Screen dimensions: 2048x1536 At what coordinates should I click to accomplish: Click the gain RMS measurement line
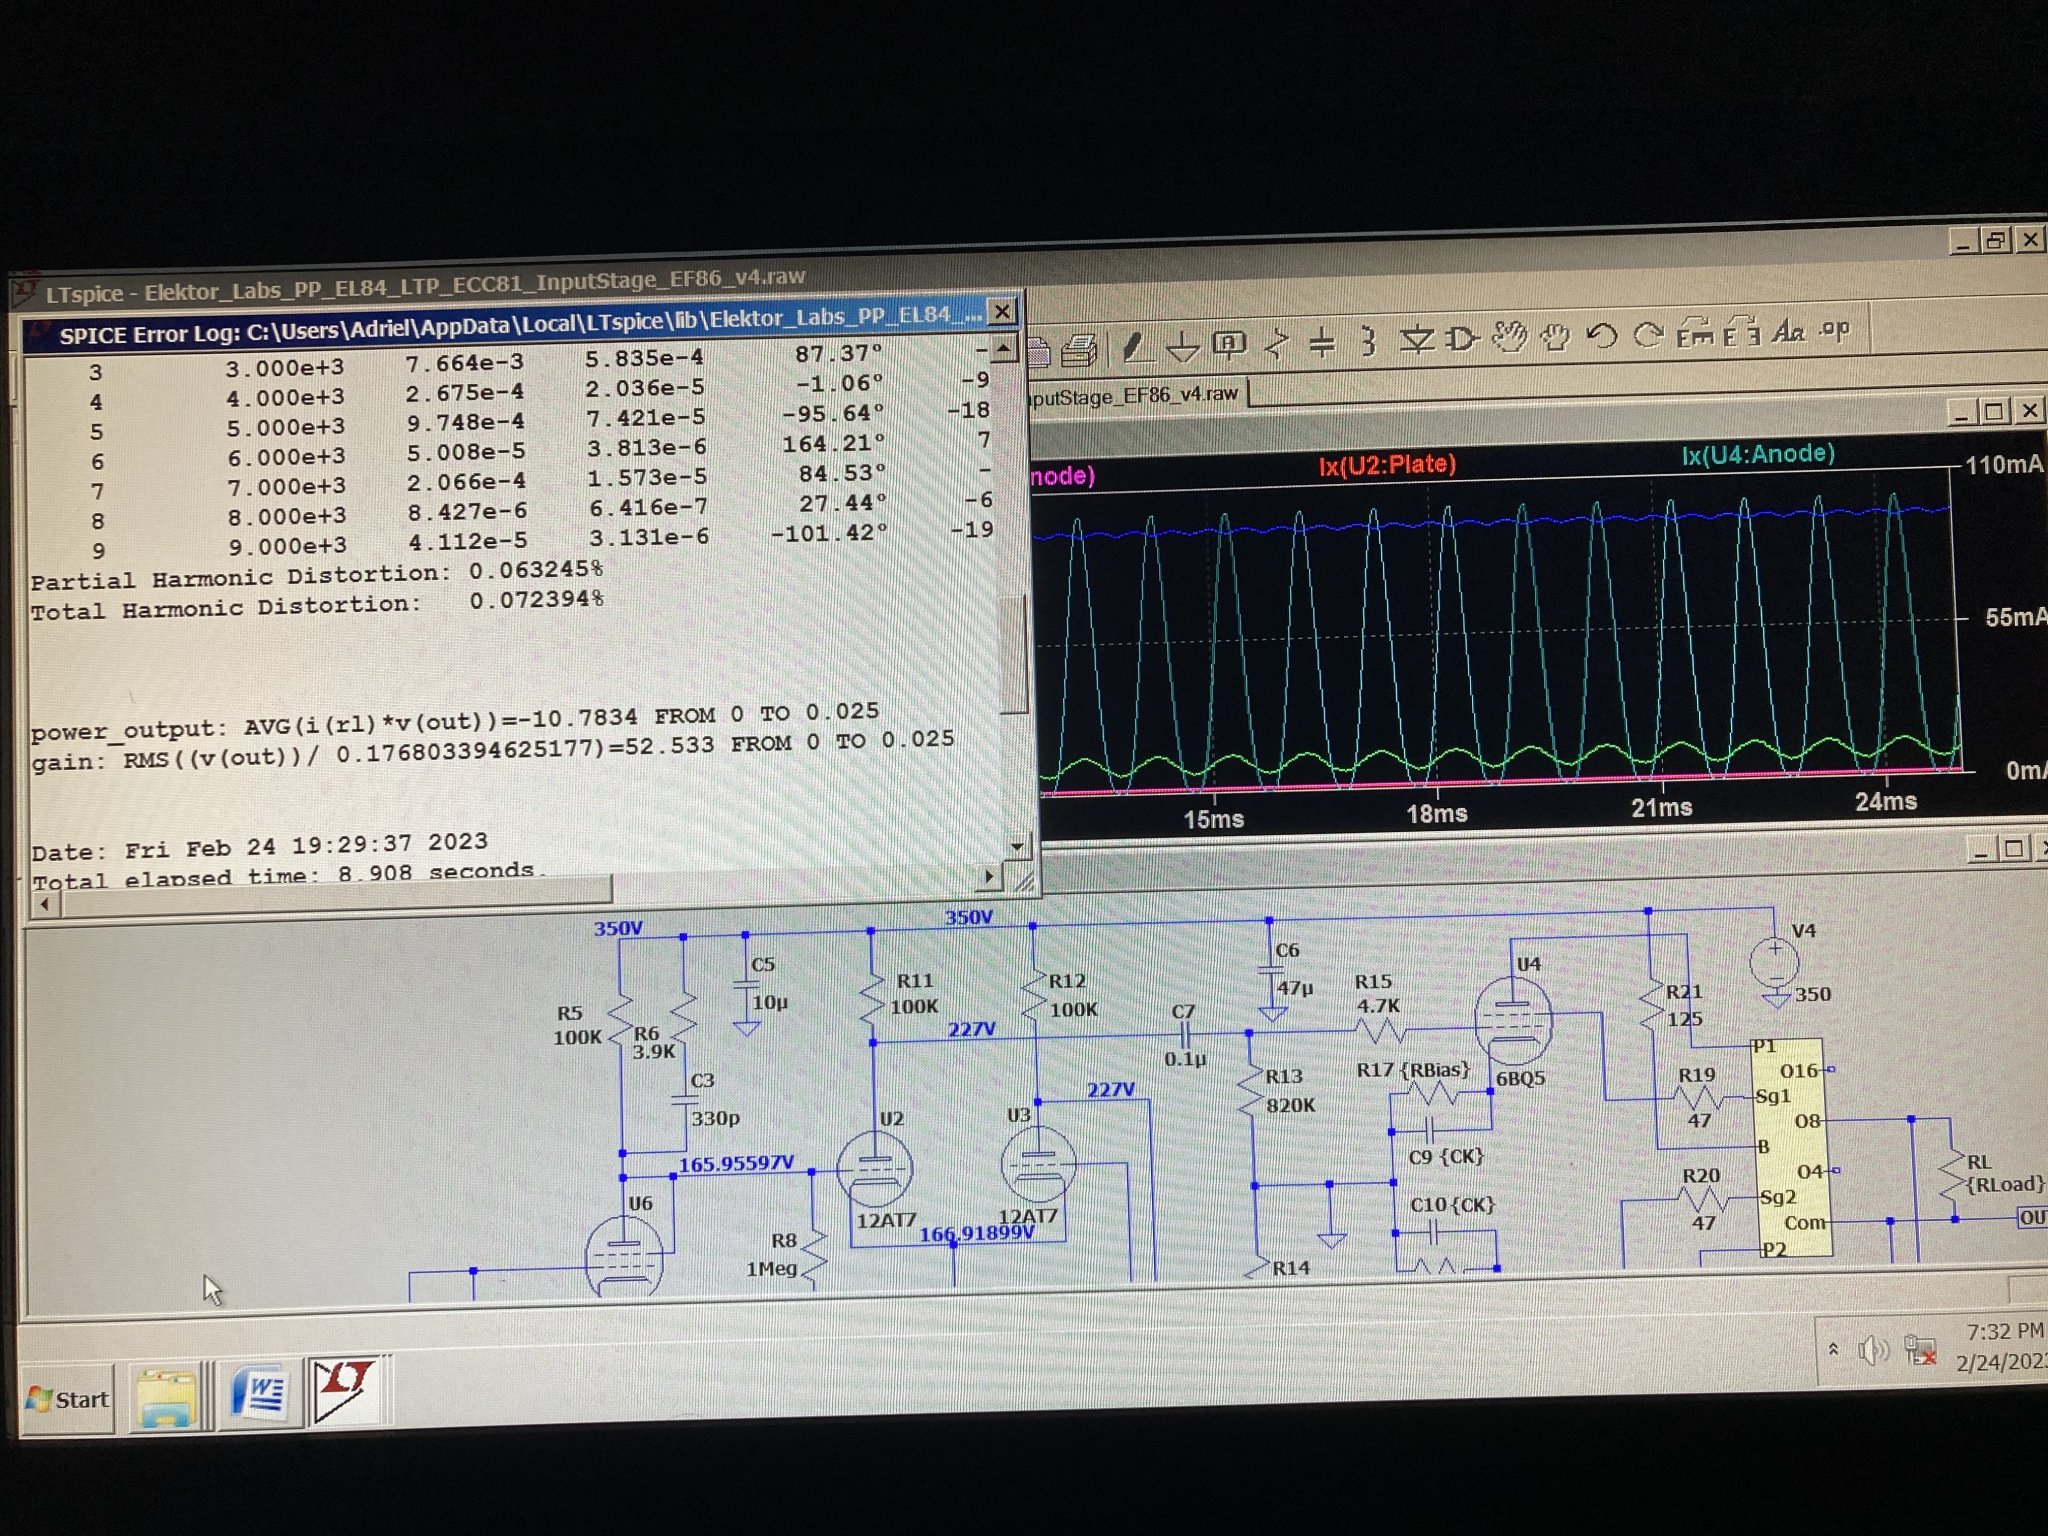pyautogui.click(x=492, y=750)
